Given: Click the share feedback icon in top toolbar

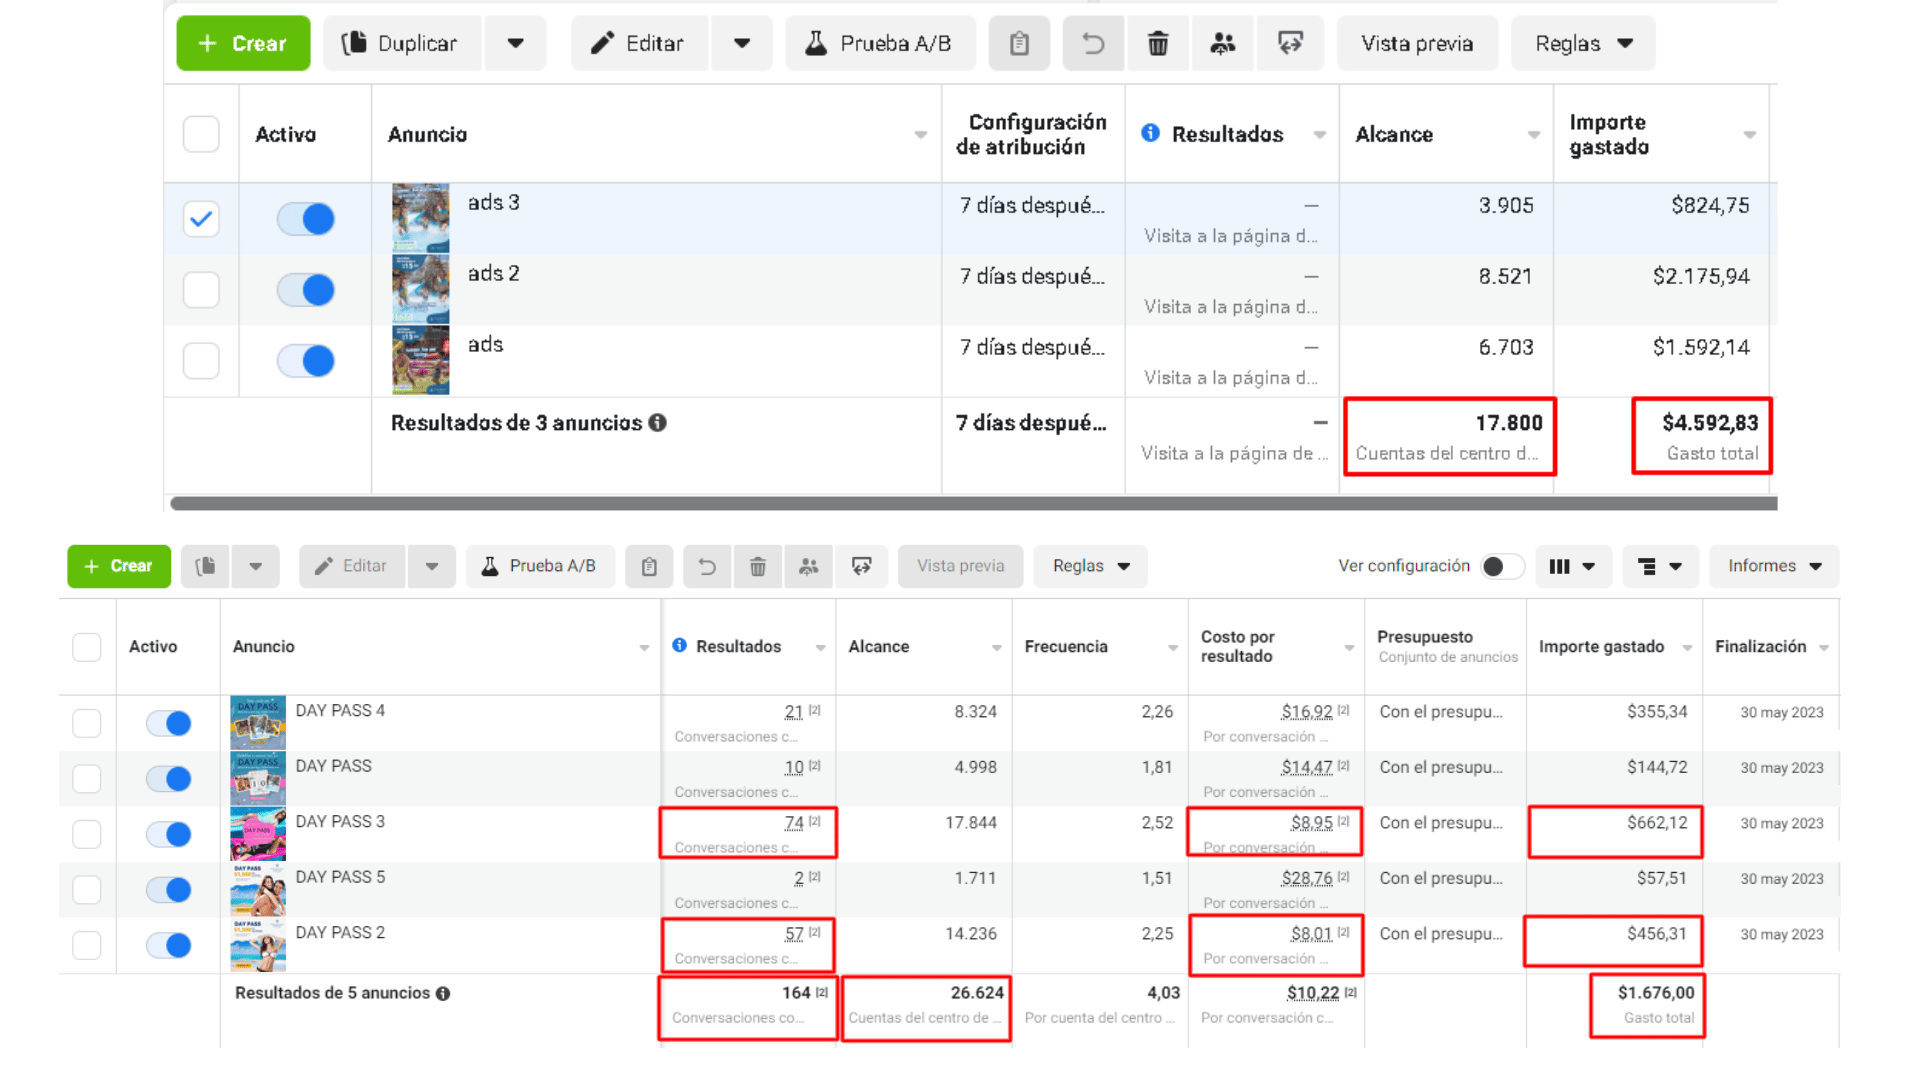Looking at the screenshot, I should pos(1290,44).
